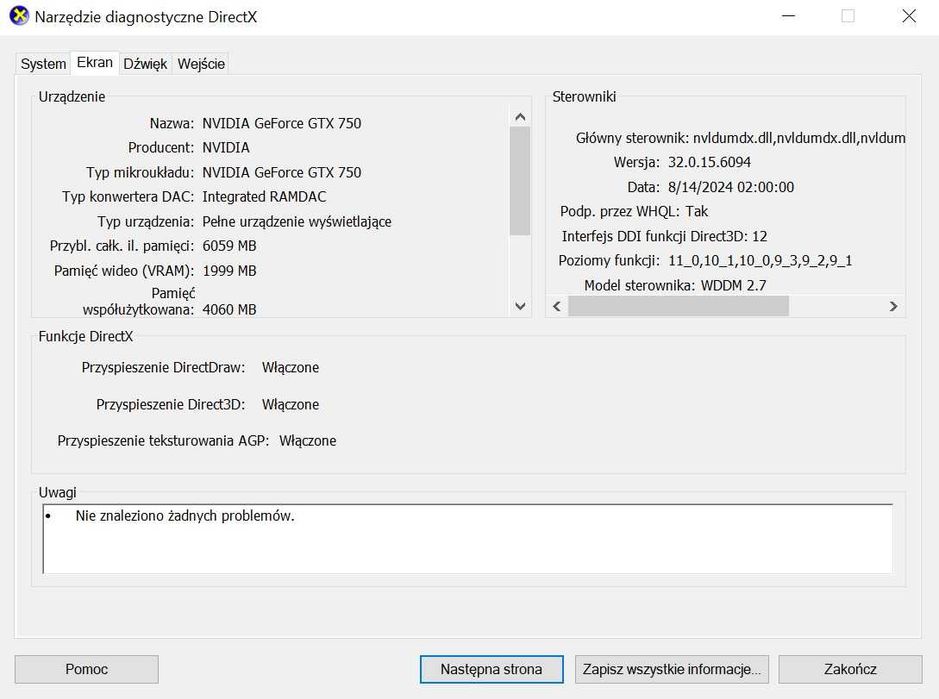Open the Dźwięk tab
This screenshot has height=699, width=939.
click(145, 63)
